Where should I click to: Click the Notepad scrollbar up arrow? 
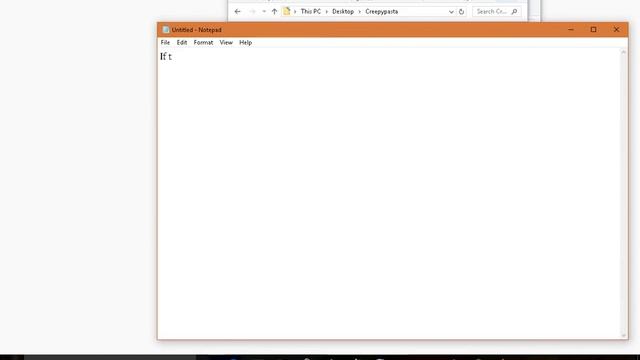pos(624,52)
